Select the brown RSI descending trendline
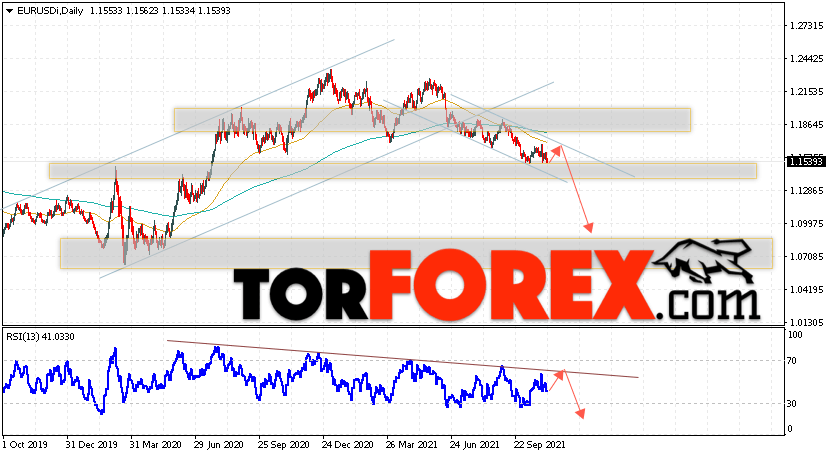Screen dimensions: 830x456 402,359
